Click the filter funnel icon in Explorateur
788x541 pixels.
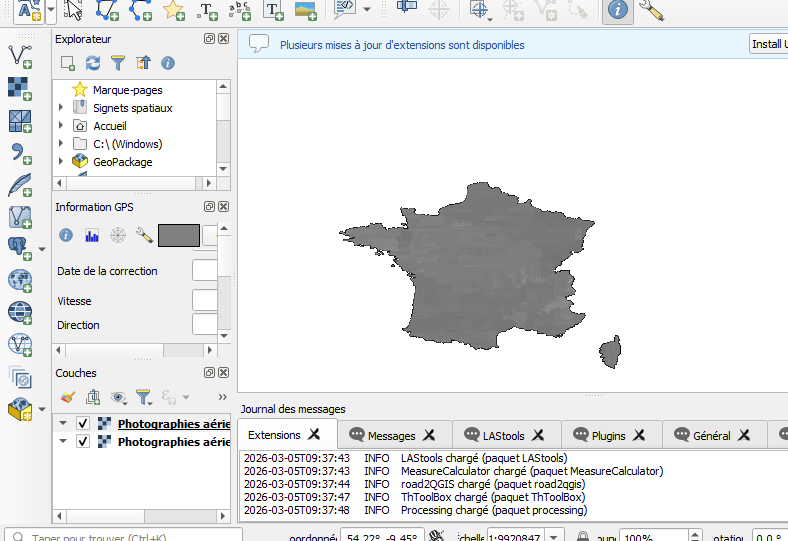click(118, 63)
